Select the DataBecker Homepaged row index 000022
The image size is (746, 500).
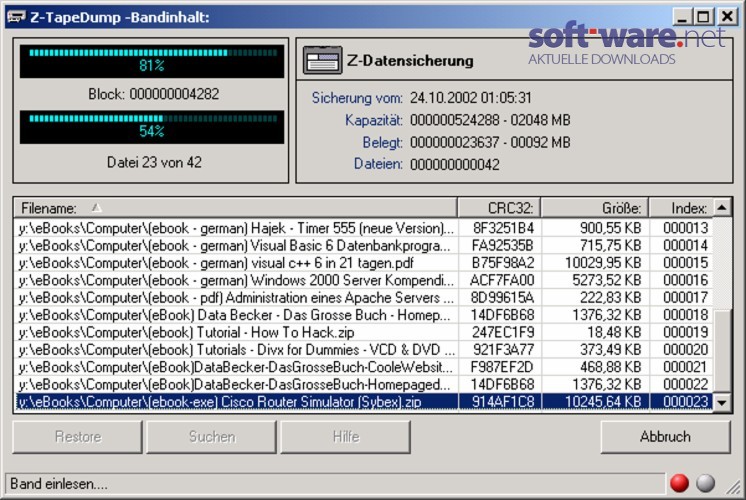pyautogui.click(x=363, y=384)
